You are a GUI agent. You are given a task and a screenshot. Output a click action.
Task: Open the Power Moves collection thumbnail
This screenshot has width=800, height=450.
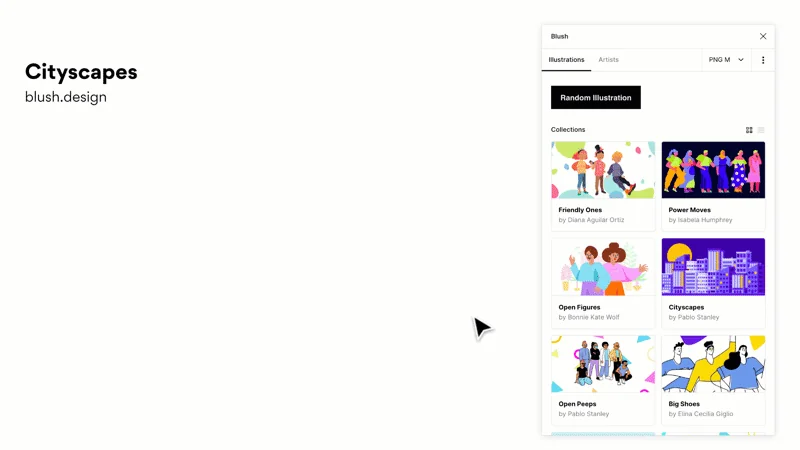[x=713, y=170]
